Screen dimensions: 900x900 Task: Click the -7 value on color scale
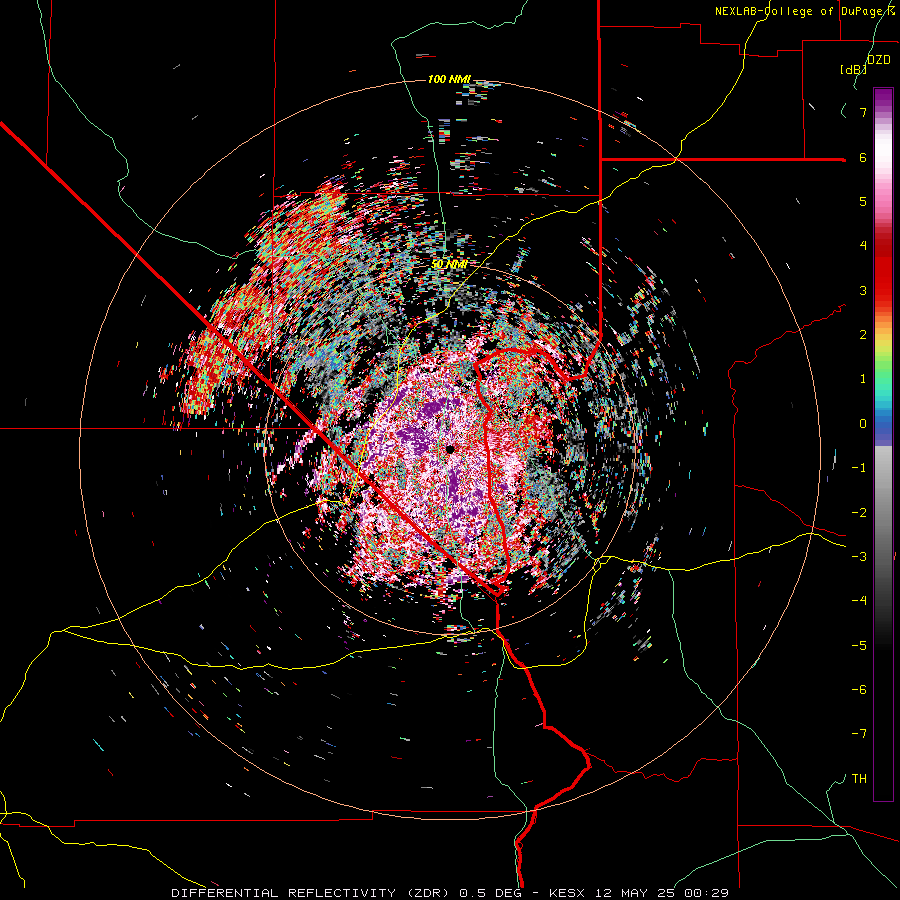859,734
